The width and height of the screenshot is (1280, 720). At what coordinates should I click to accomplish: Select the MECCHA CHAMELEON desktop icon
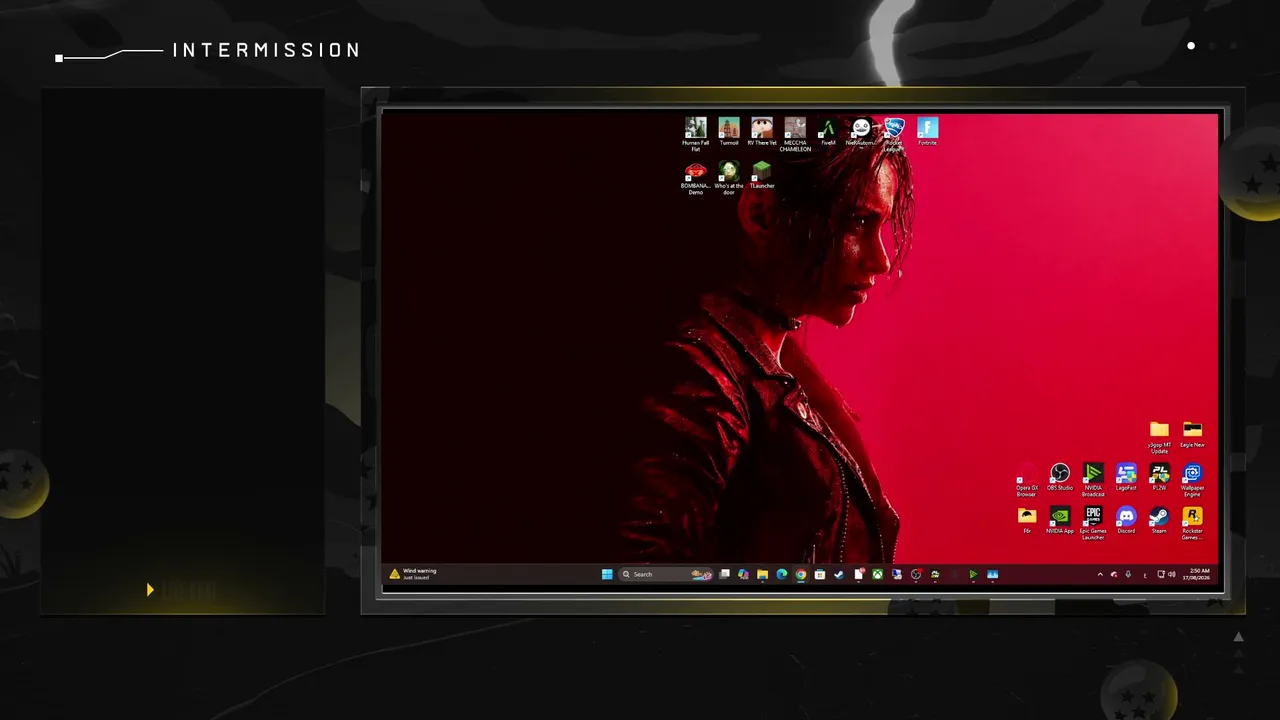795,134
